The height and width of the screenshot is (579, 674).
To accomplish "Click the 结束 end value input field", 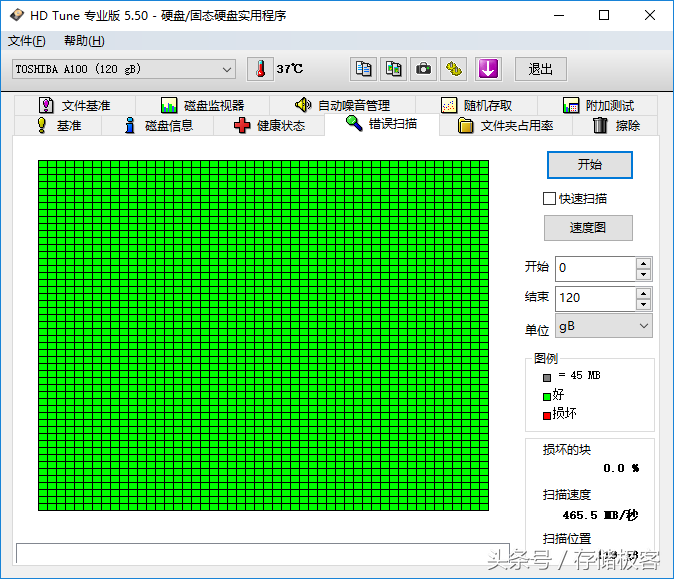I will point(595,298).
